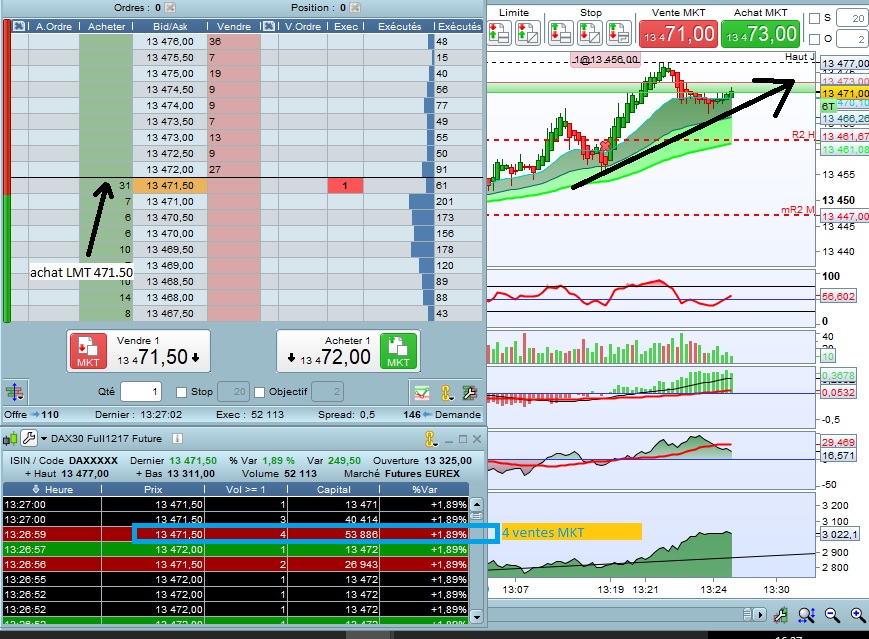Enable the Objectif checkbox
The width and height of the screenshot is (869, 639).
pyautogui.click(x=259, y=392)
